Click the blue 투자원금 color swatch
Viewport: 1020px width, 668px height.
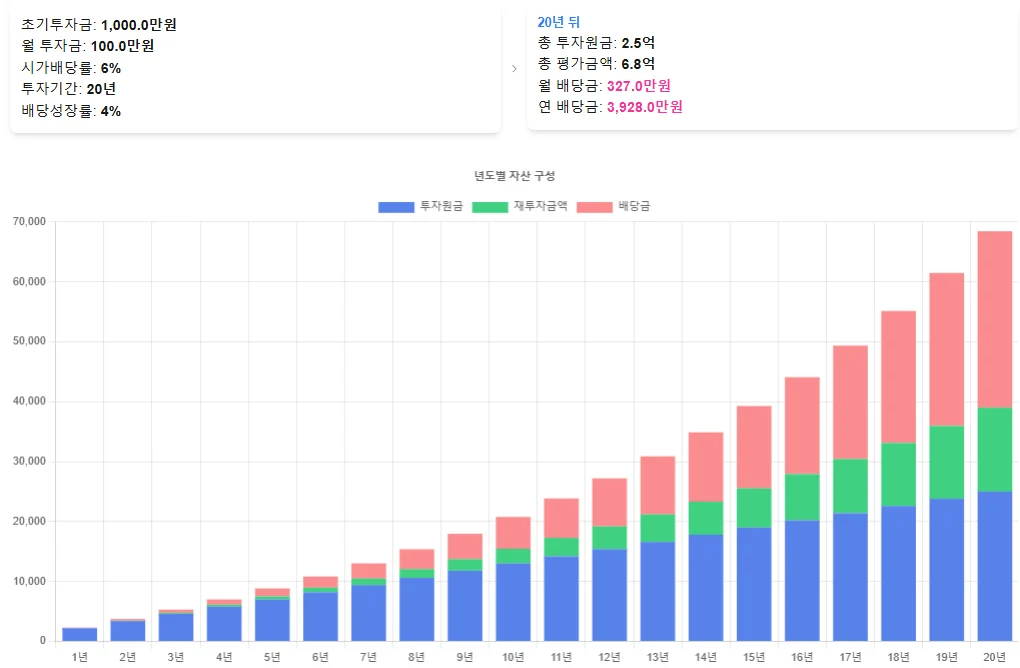click(x=396, y=206)
